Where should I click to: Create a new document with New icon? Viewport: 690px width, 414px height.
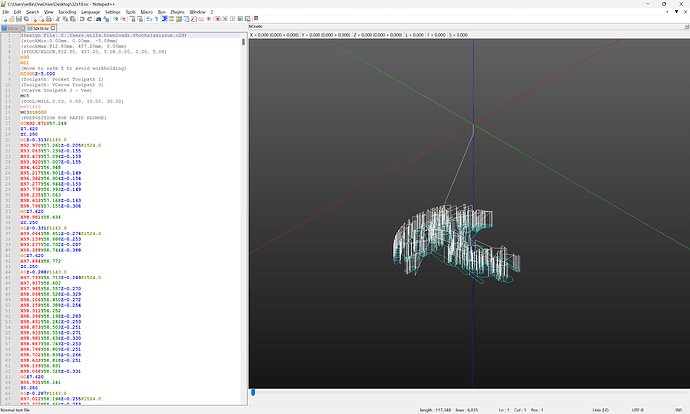tap(4, 19)
